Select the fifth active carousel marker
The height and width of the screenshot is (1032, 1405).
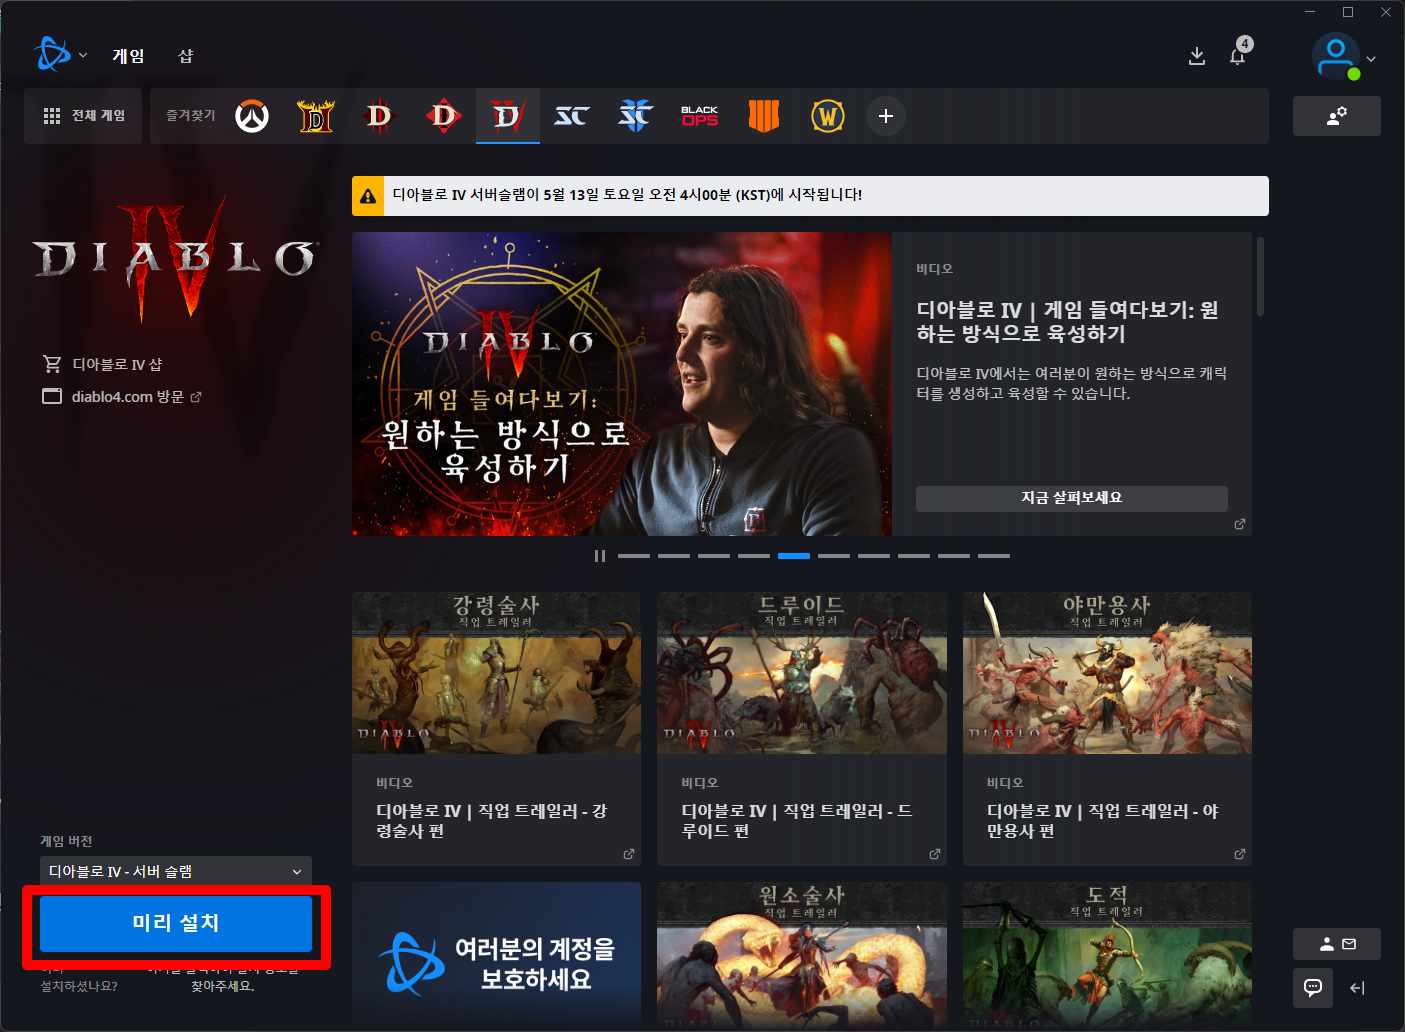click(794, 556)
